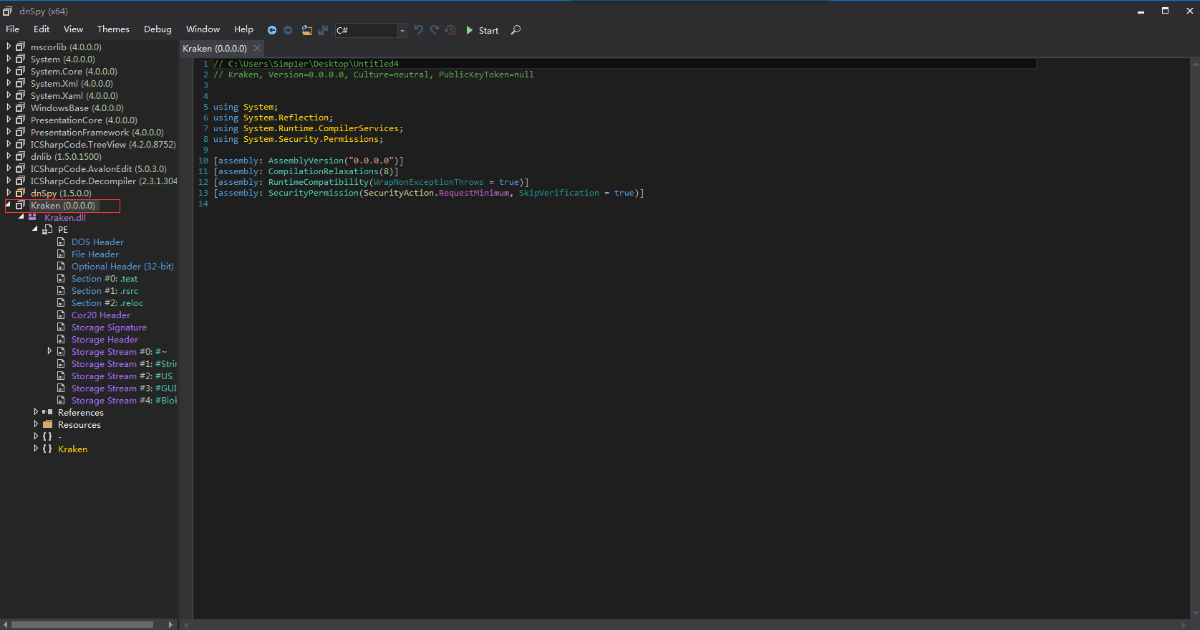Select the Kraken.dll module node
Screen dimensions: 1200x630
coord(64,217)
